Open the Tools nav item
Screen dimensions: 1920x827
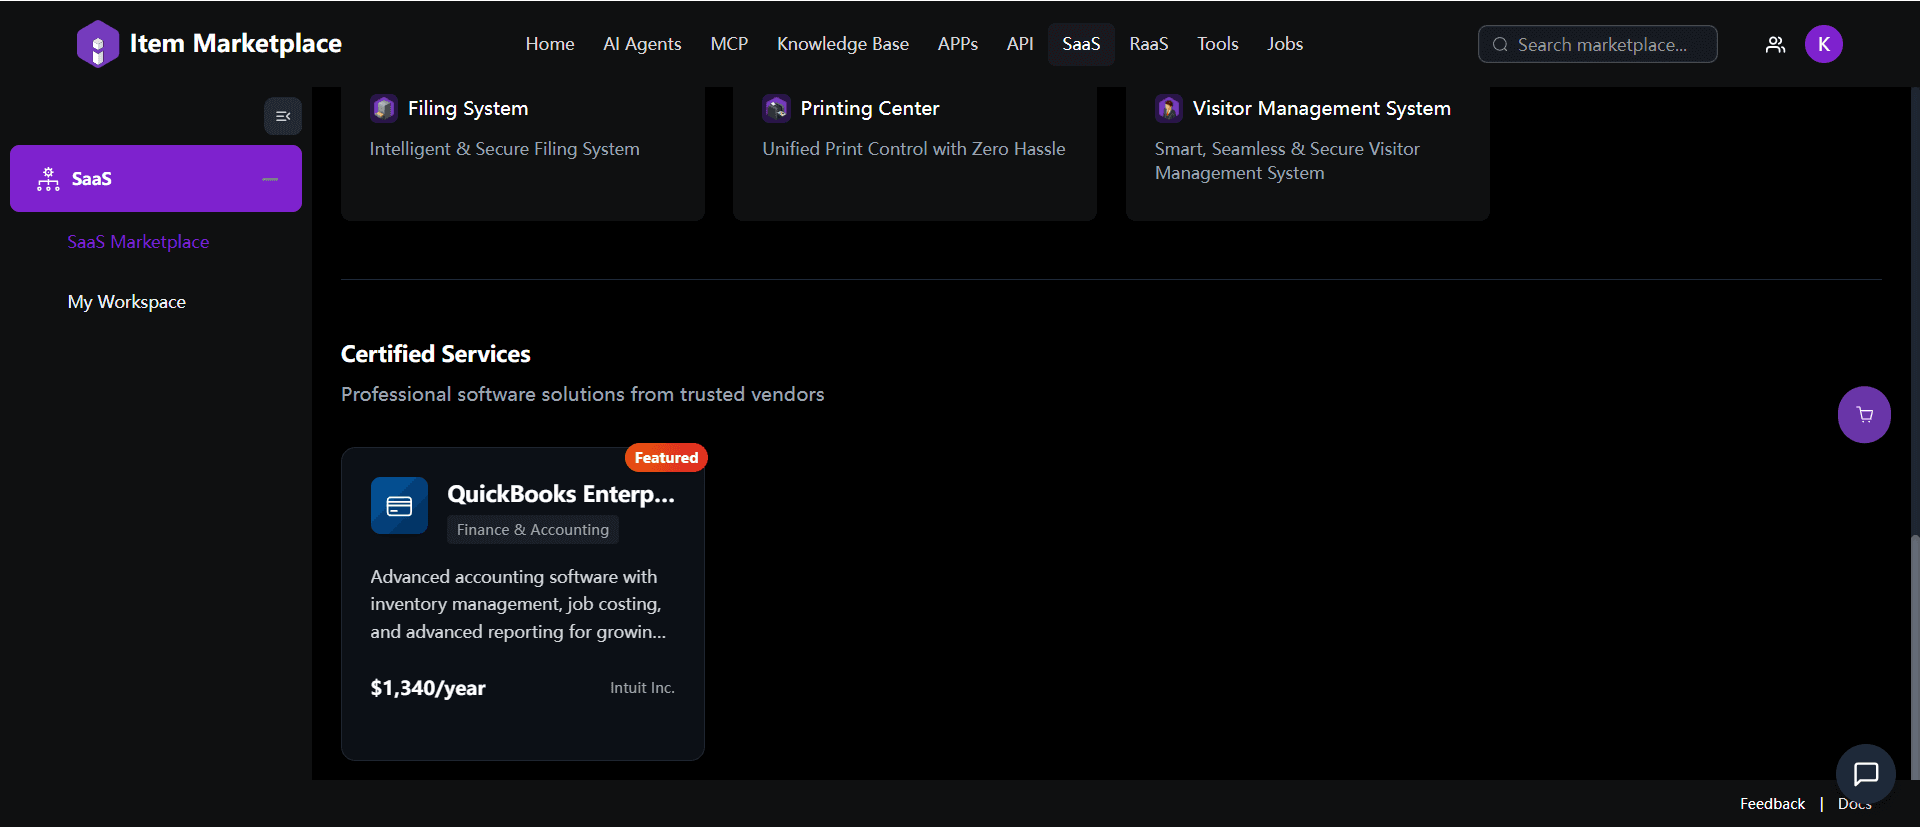(x=1218, y=44)
